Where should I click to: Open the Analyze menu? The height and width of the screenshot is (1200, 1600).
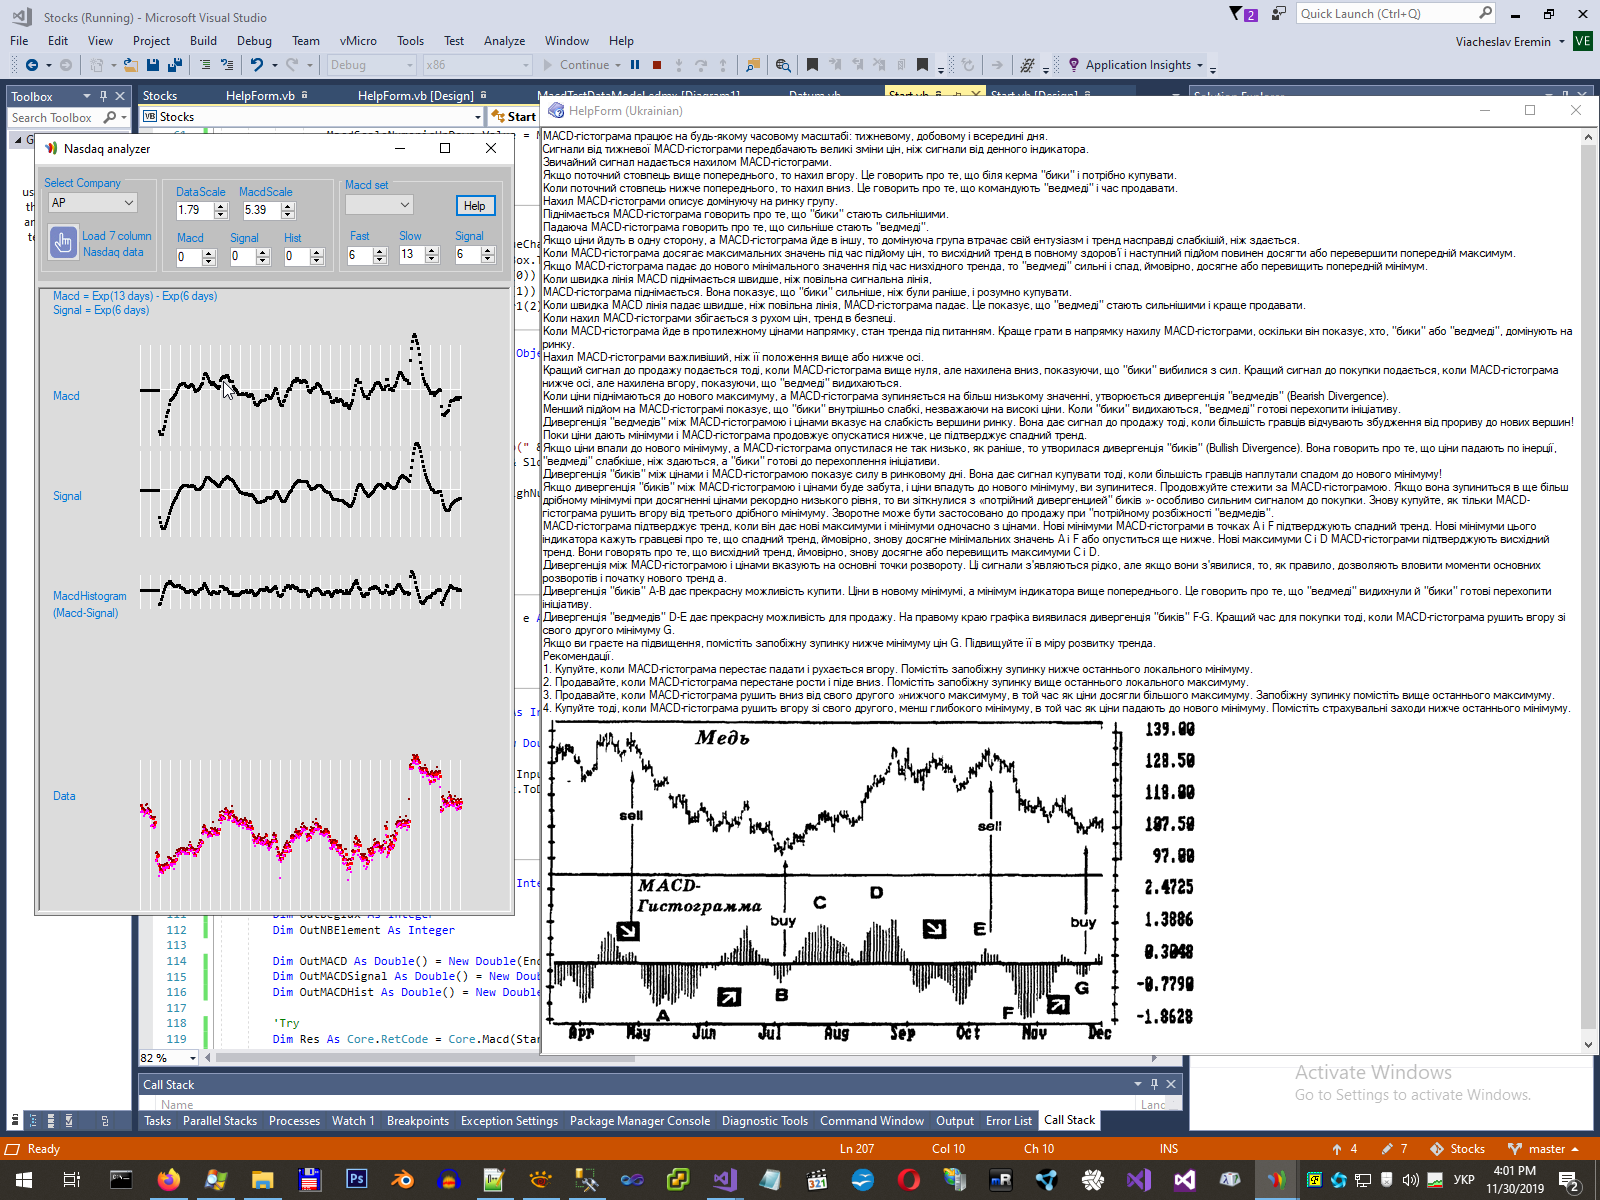[x=504, y=41]
